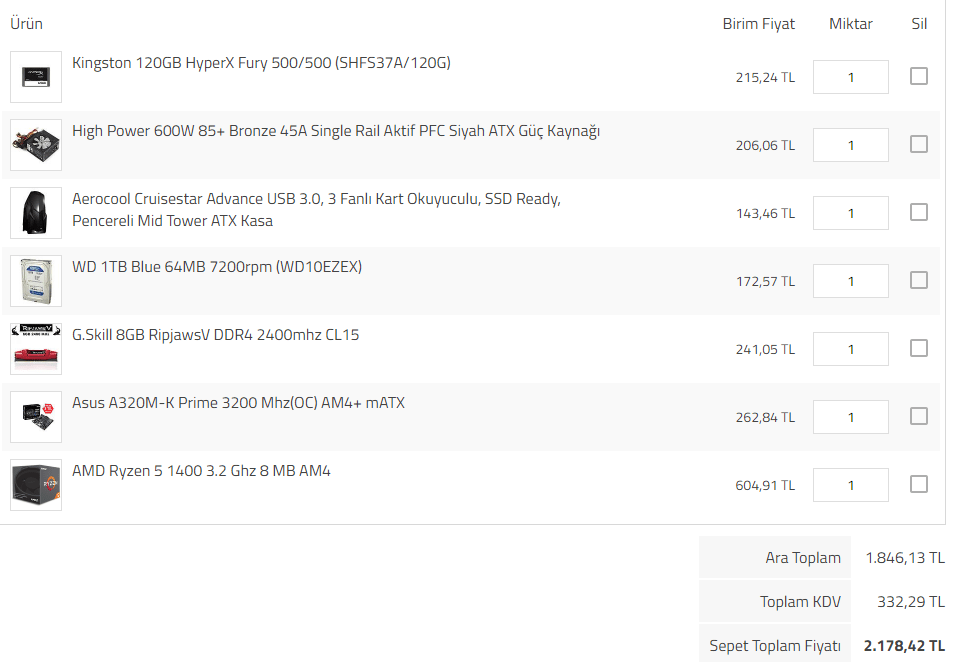The width and height of the screenshot is (966, 662).
Task: Open the Kingston 120GB HyperX Fury product link
Action: (x=261, y=63)
